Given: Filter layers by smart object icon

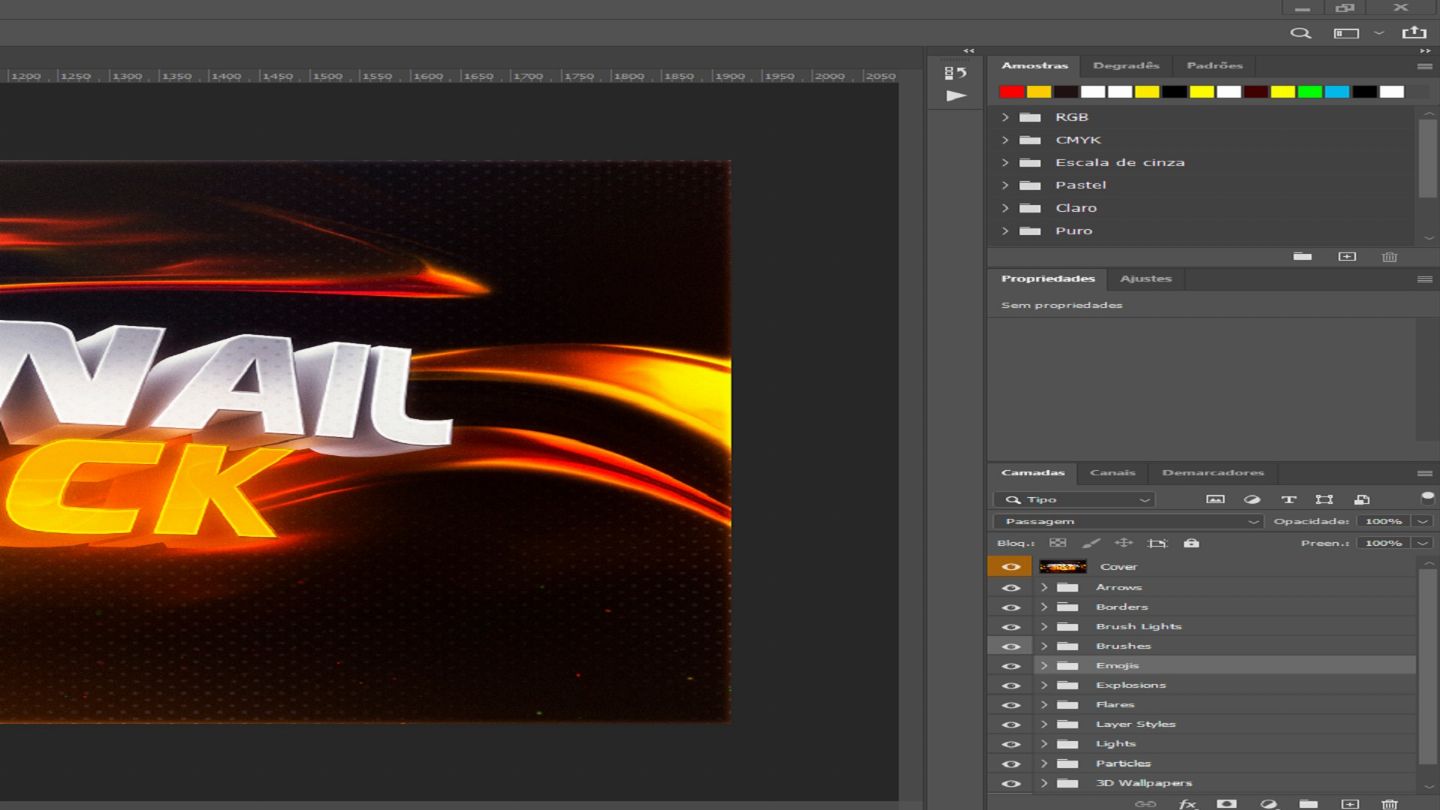Looking at the screenshot, I should (x=1361, y=499).
